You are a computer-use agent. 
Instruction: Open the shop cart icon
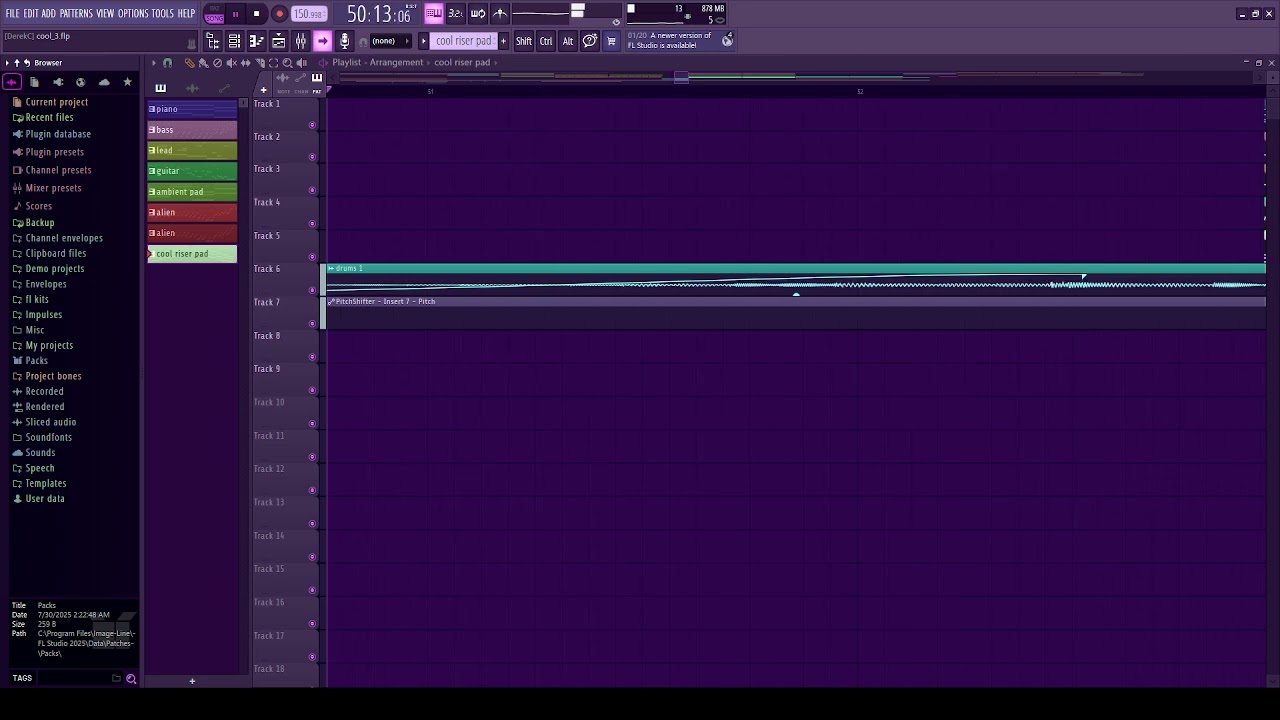tap(611, 41)
